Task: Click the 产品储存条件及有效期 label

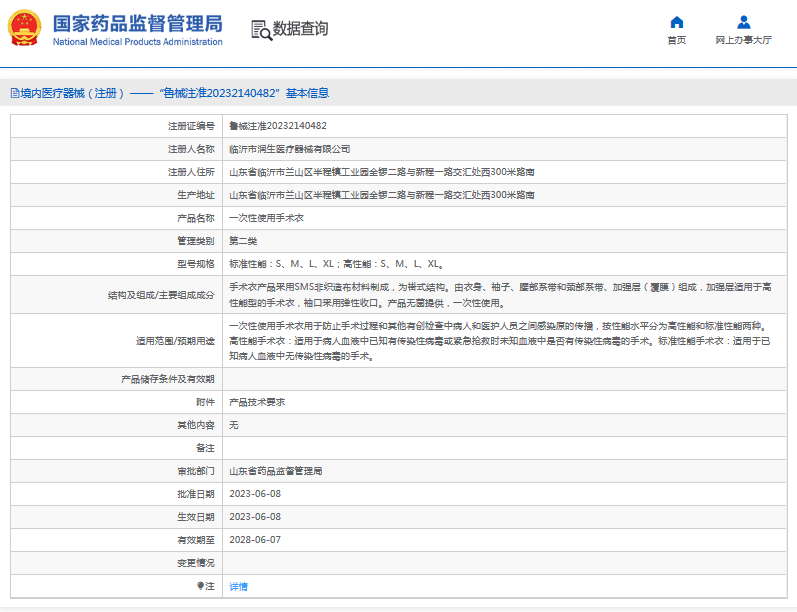Action: pos(168,379)
